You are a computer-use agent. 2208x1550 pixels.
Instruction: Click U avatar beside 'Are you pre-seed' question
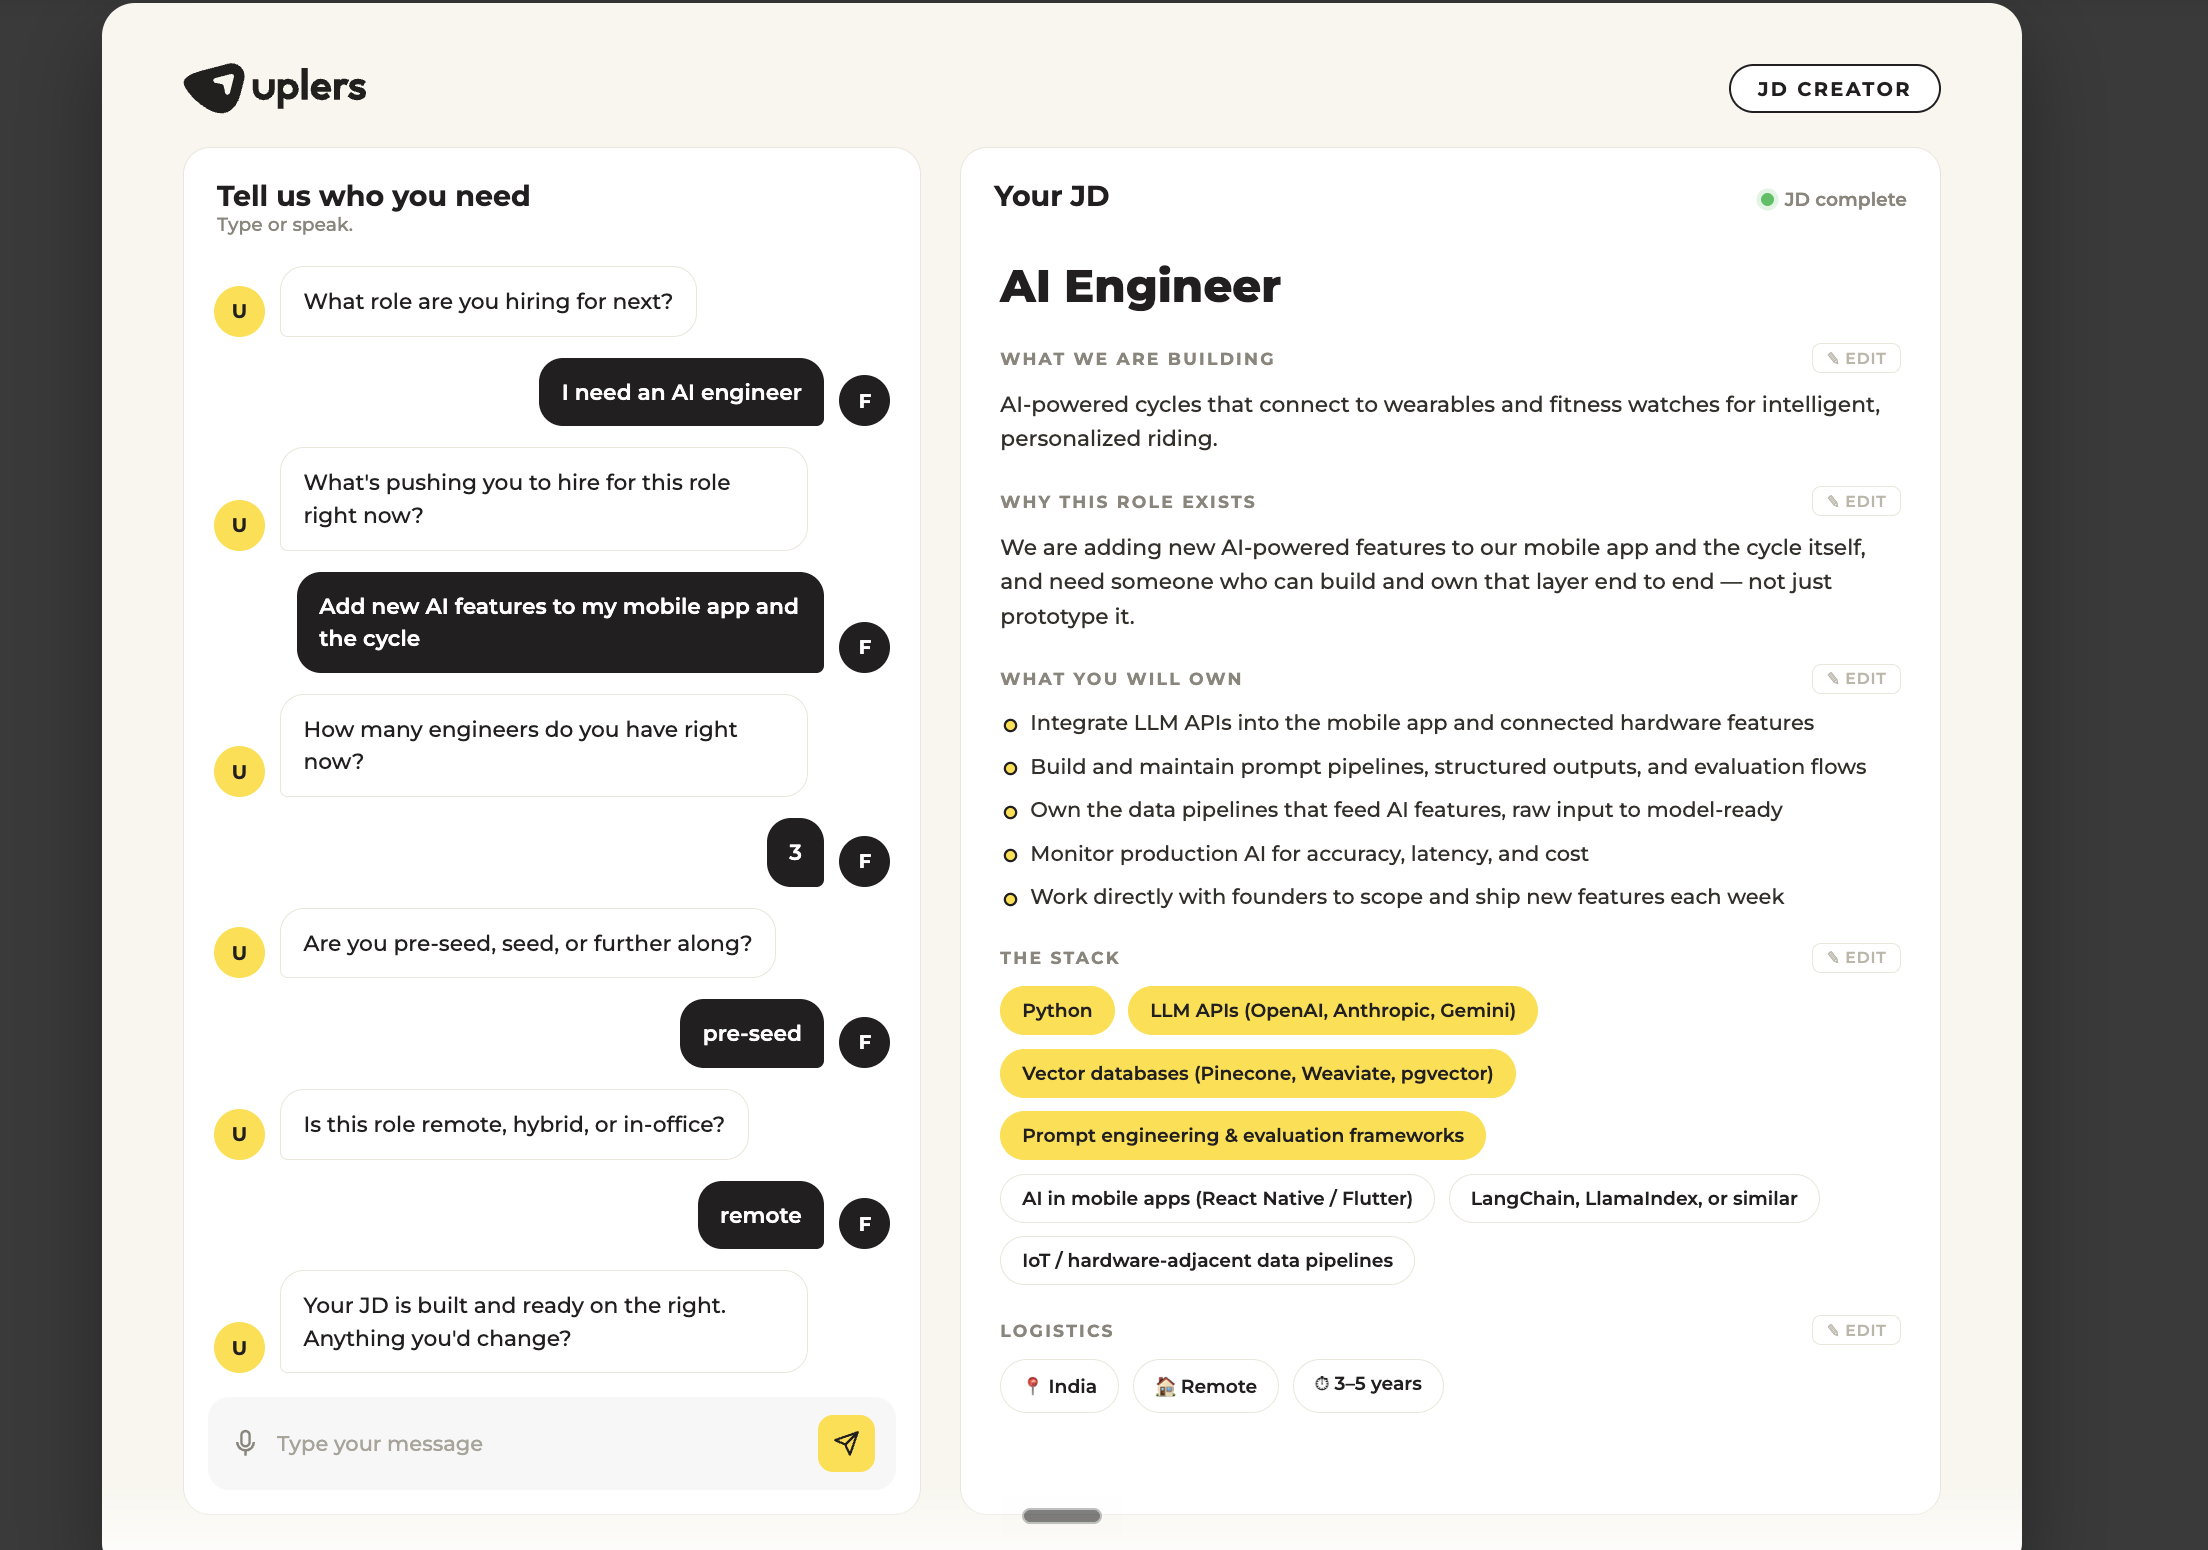[239, 953]
